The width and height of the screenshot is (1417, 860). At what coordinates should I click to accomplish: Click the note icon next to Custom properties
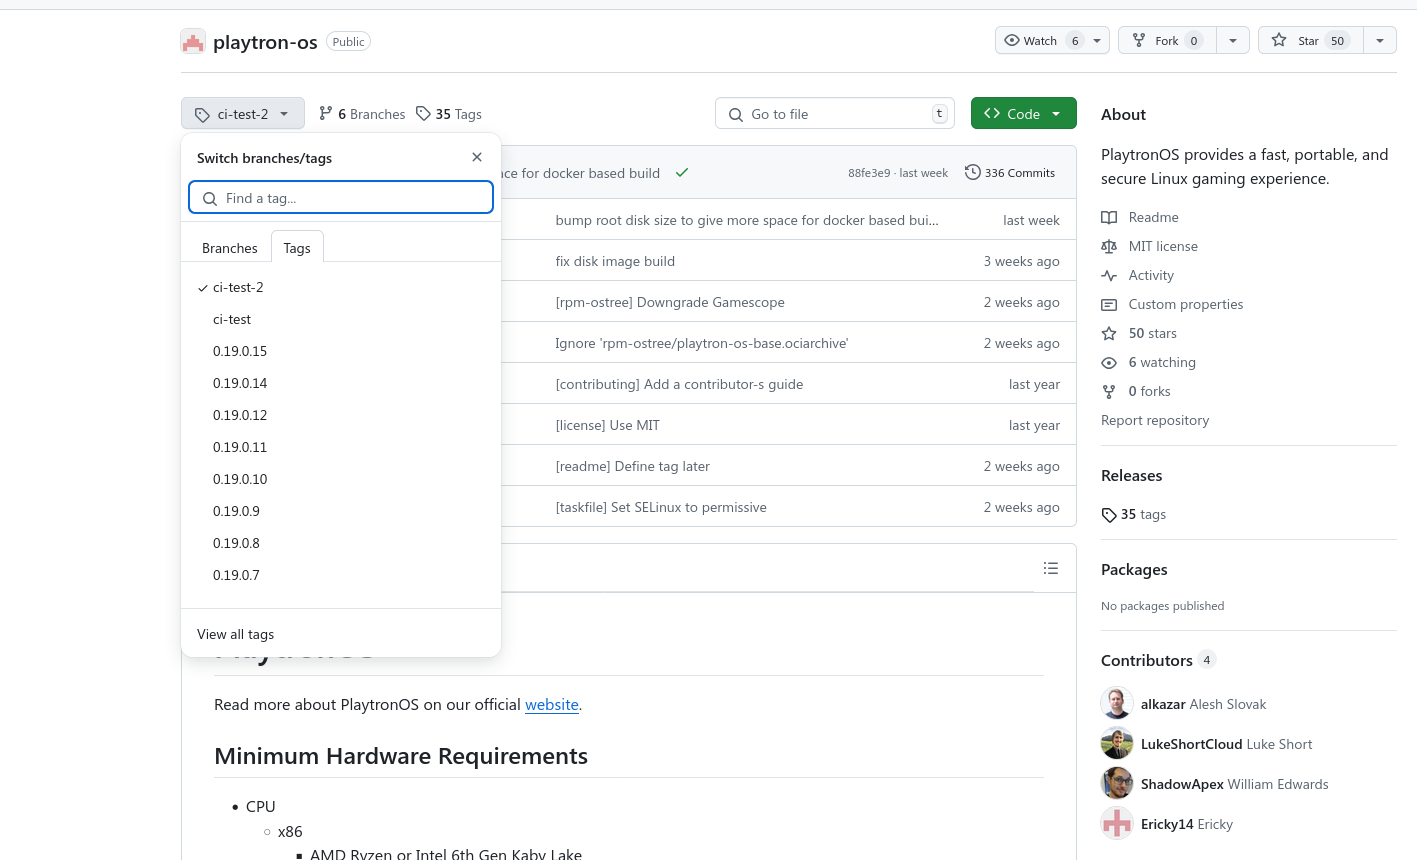coord(1109,304)
